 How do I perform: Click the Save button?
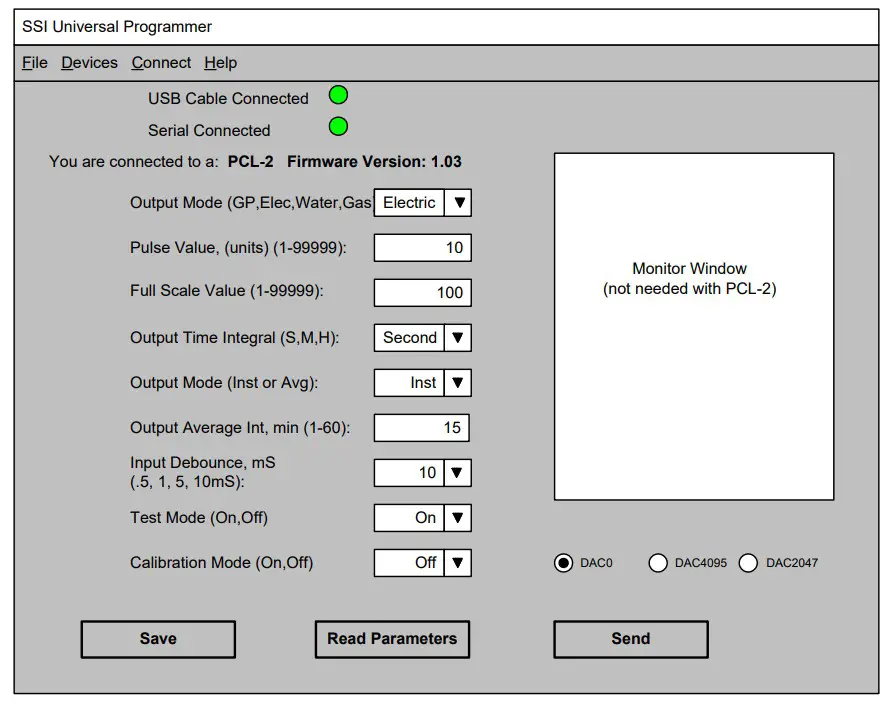tap(158, 639)
